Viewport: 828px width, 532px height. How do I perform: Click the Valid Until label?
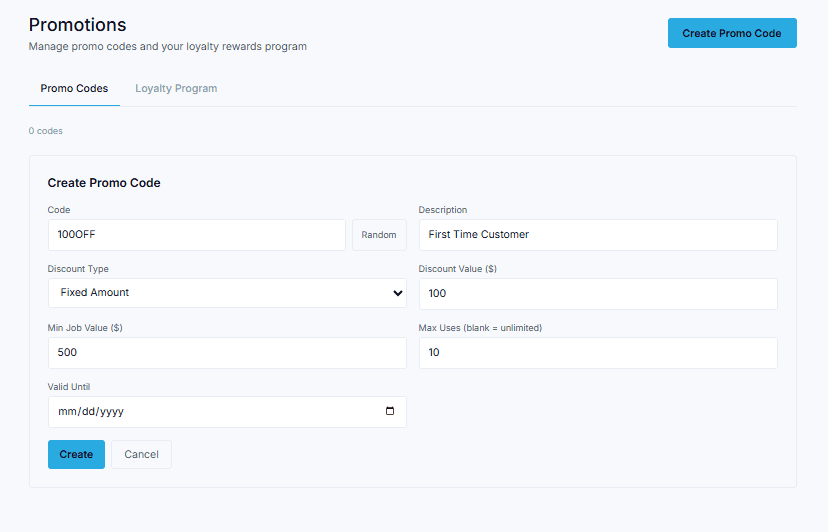tap(69, 387)
